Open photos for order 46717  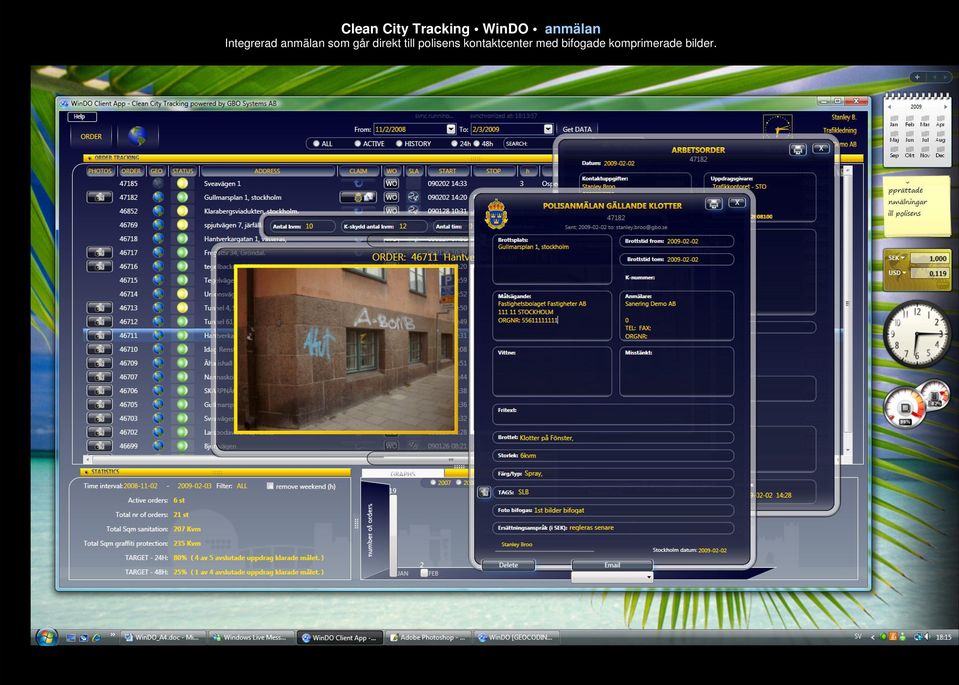(x=99, y=252)
